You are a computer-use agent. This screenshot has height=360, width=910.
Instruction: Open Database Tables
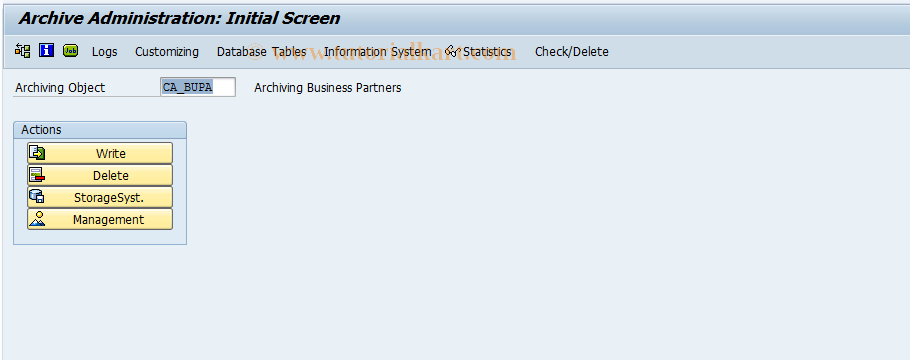click(261, 52)
